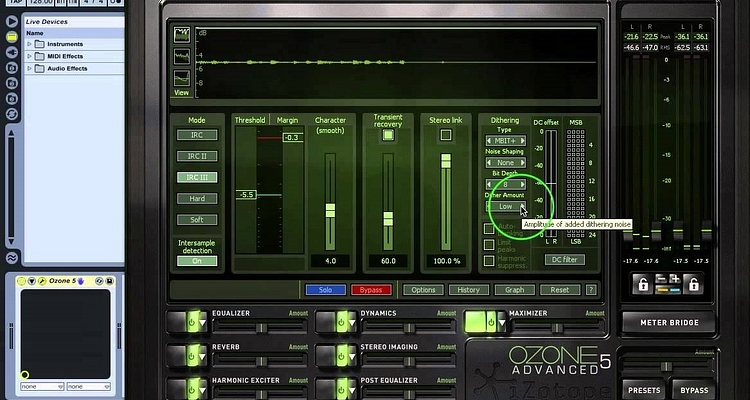Select the top gain reduction trace view icon

[182, 34]
